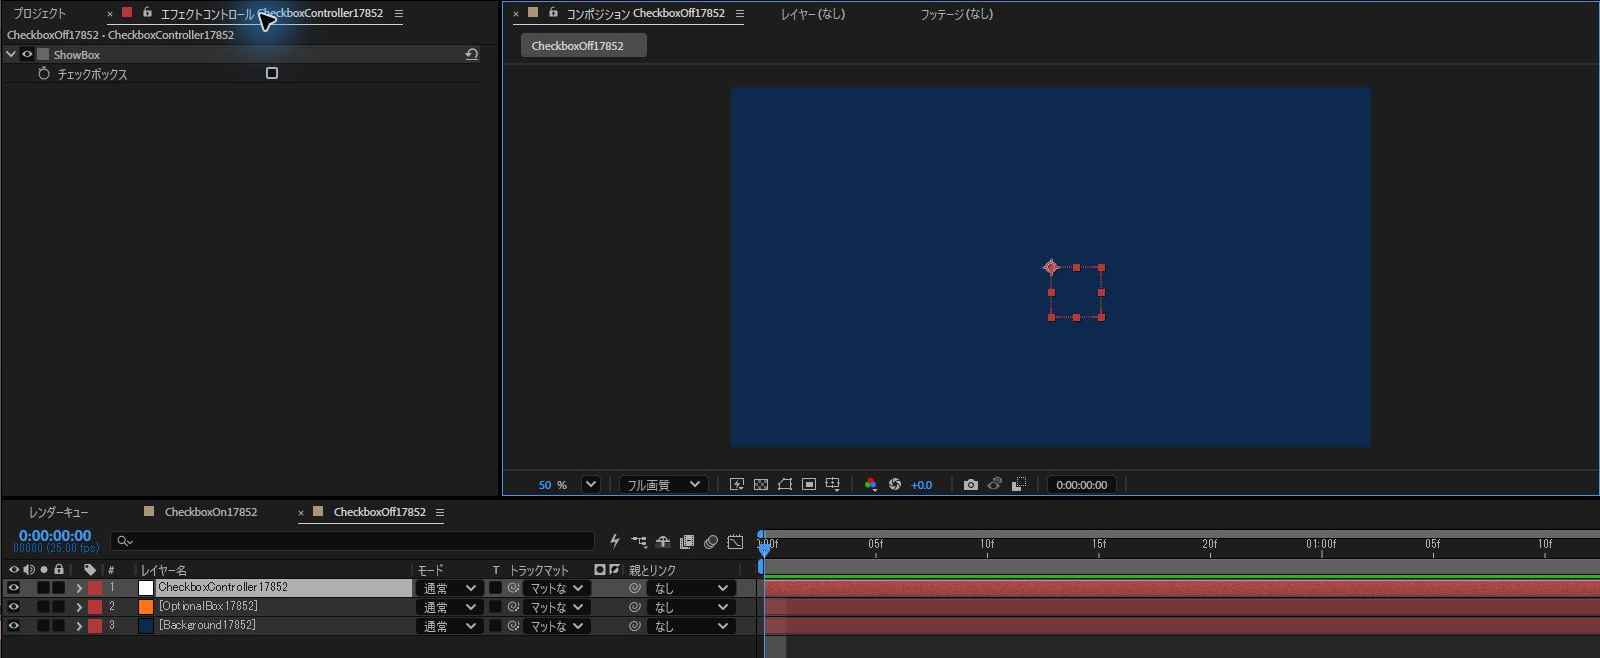Reset the ShowBox effect

pos(472,55)
